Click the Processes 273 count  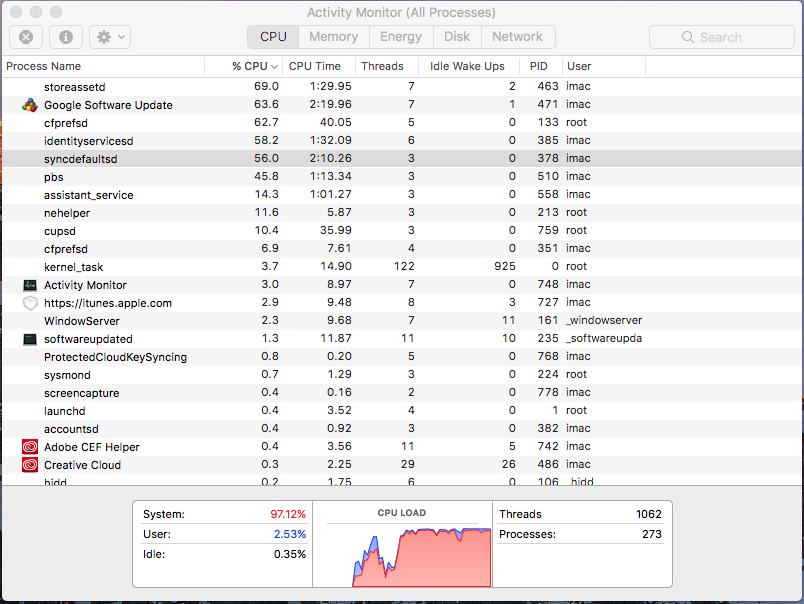[652, 534]
